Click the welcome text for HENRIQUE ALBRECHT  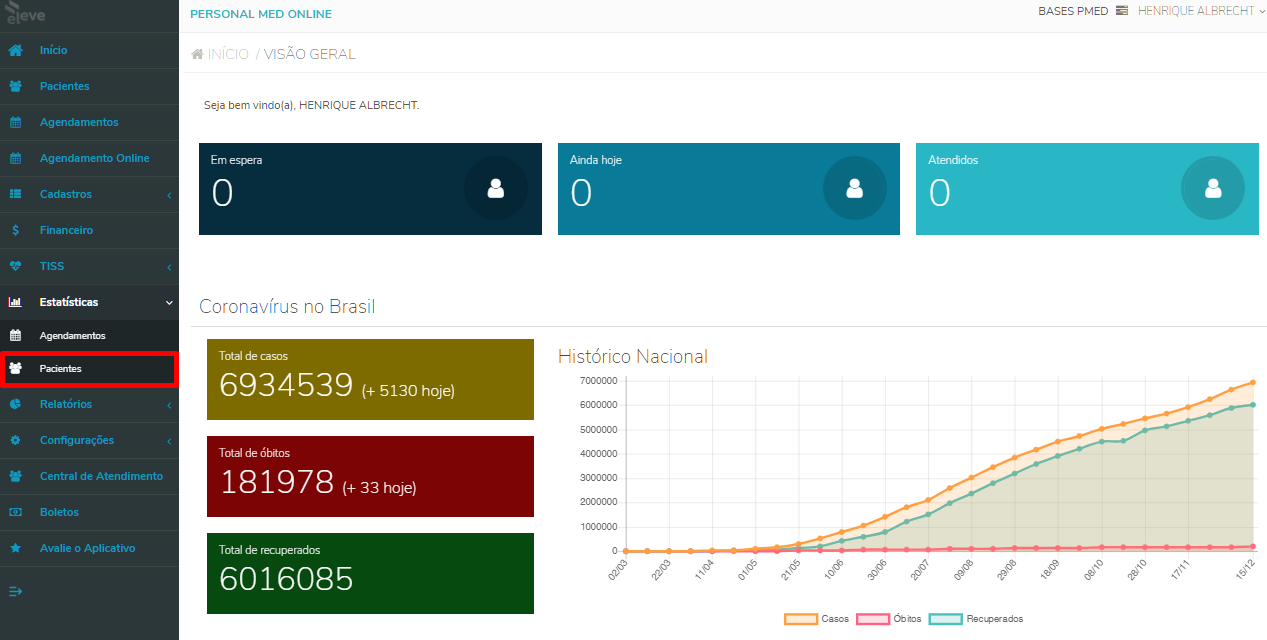[x=312, y=104]
